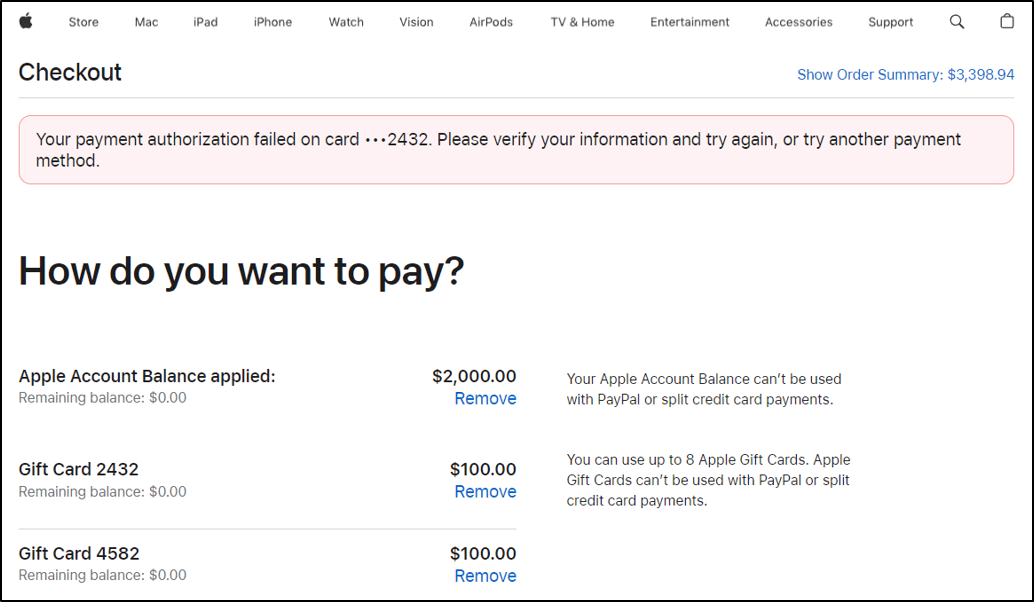Open the Accessories section
1034x602 pixels.
point(798,21)
